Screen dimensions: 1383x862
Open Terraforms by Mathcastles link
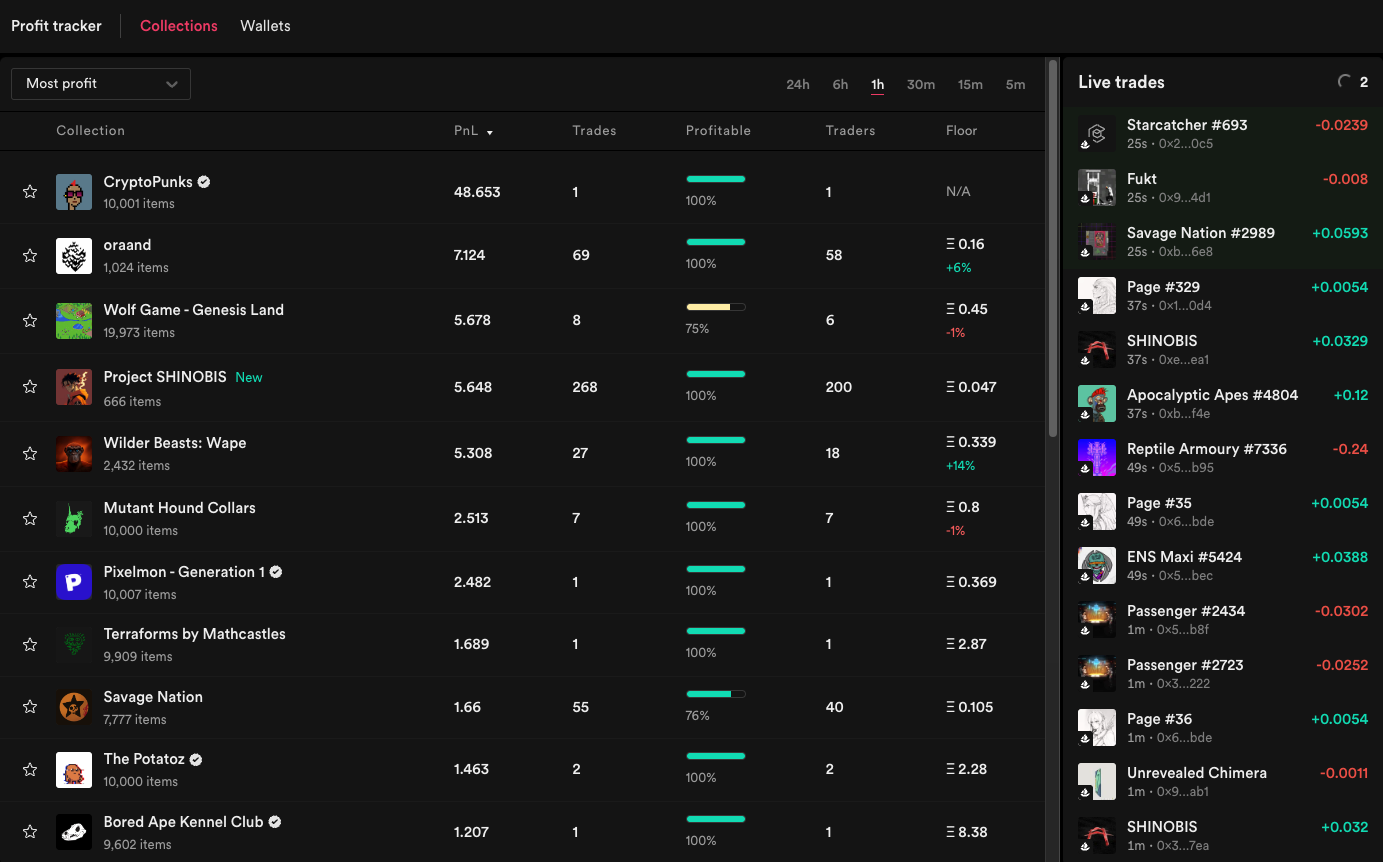click(195, 634)
